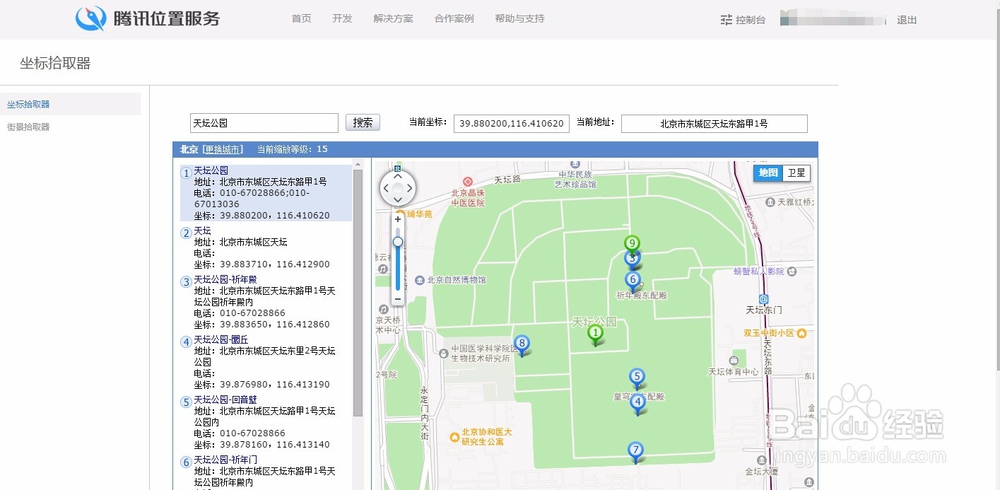Image resolution: width=1000 pixels, height=490 pixels.
Task: Open result 天坛公园-祈年殿 in the list
Action: (225, 279)
